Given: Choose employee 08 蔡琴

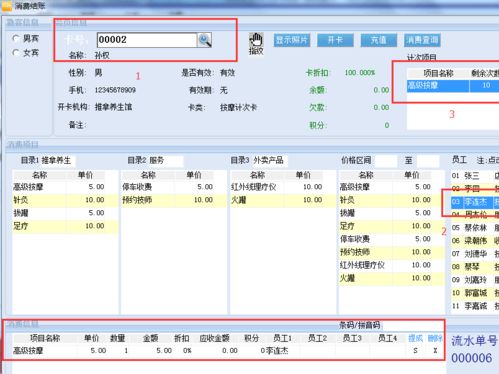Looking at the screenshot, I should pos(475,267).
